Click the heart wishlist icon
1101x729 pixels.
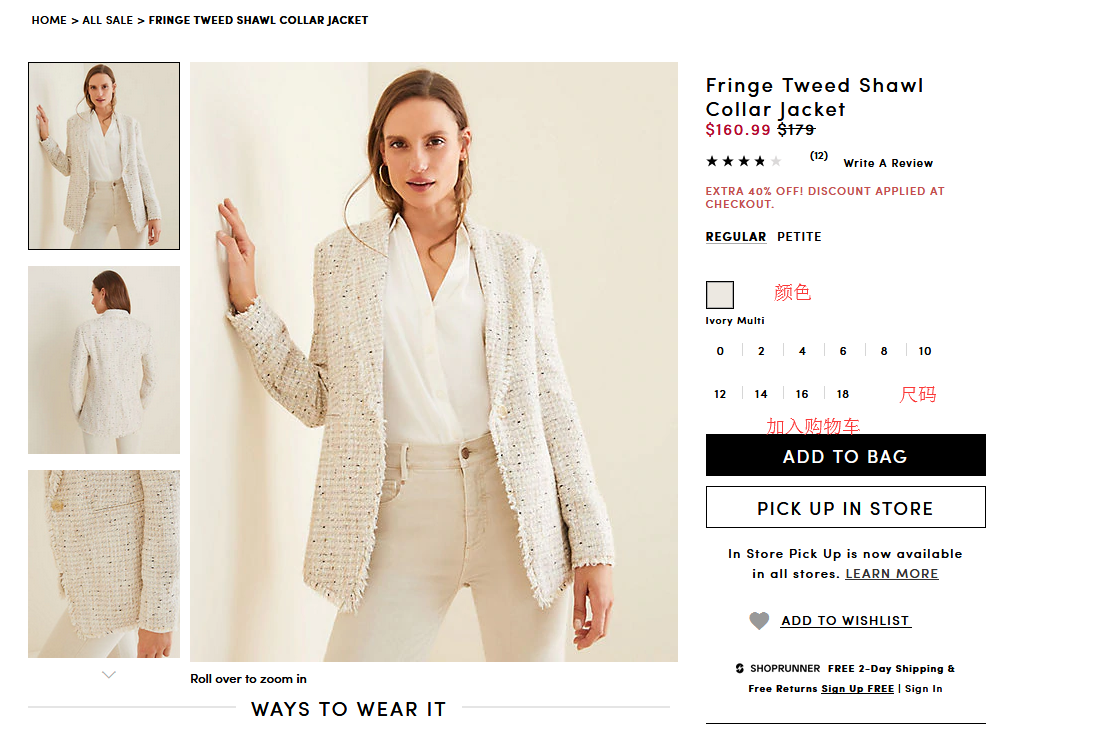pyautogui.click(x=759, y=621)
